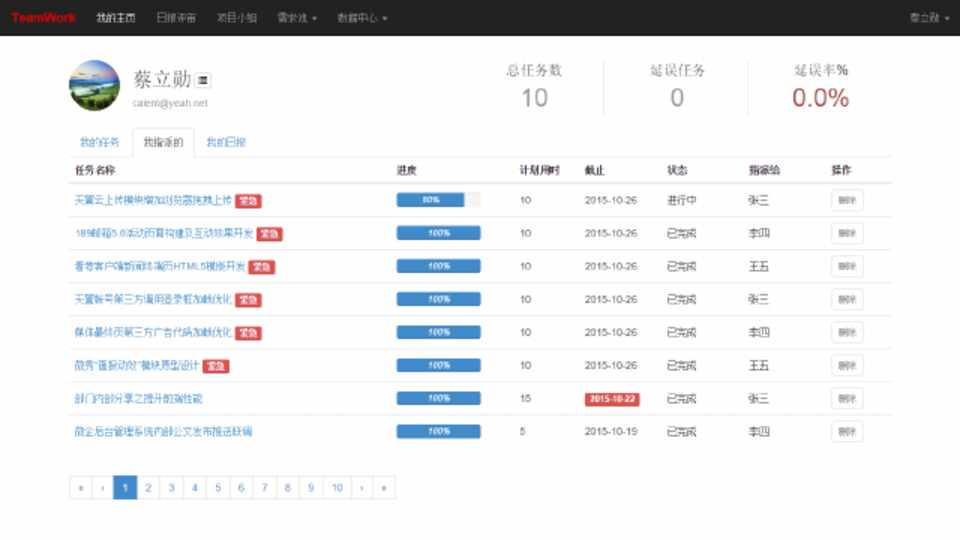Expand the 数据中心 dropdown menu

pos(362,18)
